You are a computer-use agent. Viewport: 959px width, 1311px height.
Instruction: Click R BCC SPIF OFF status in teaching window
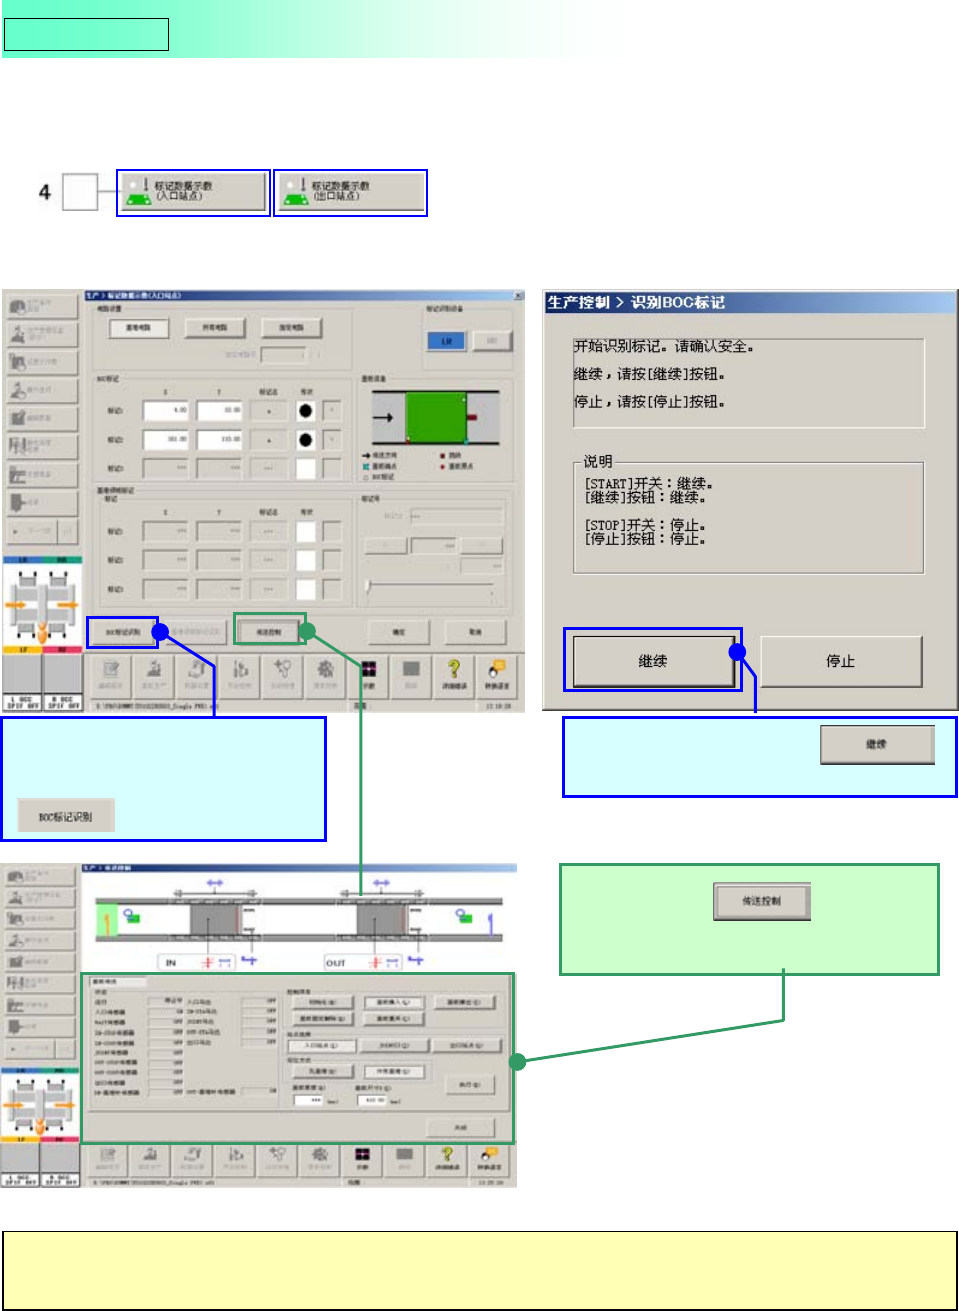tap(62, 702)
